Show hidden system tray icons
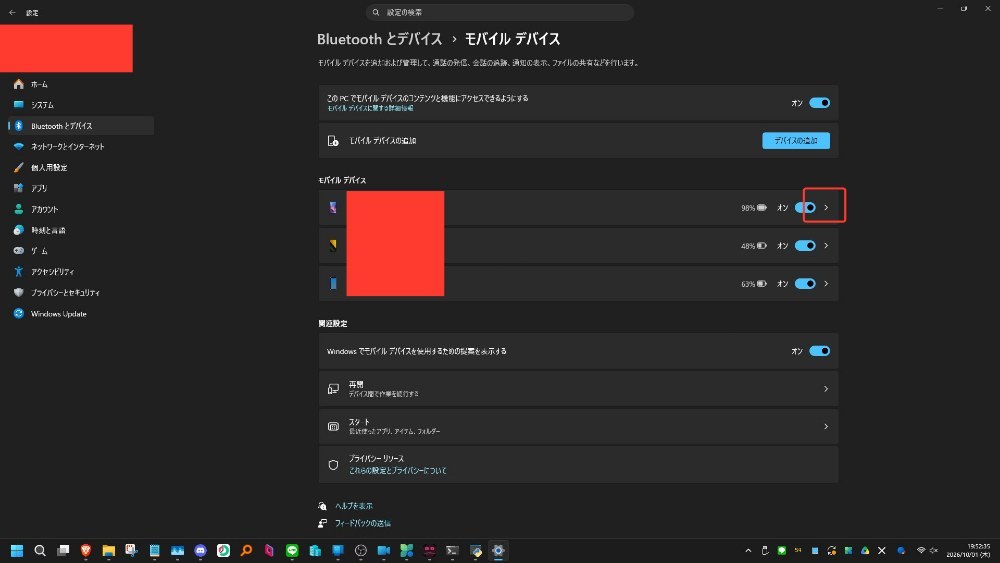Screen dimensions: 1000x563 click(748, 550)
